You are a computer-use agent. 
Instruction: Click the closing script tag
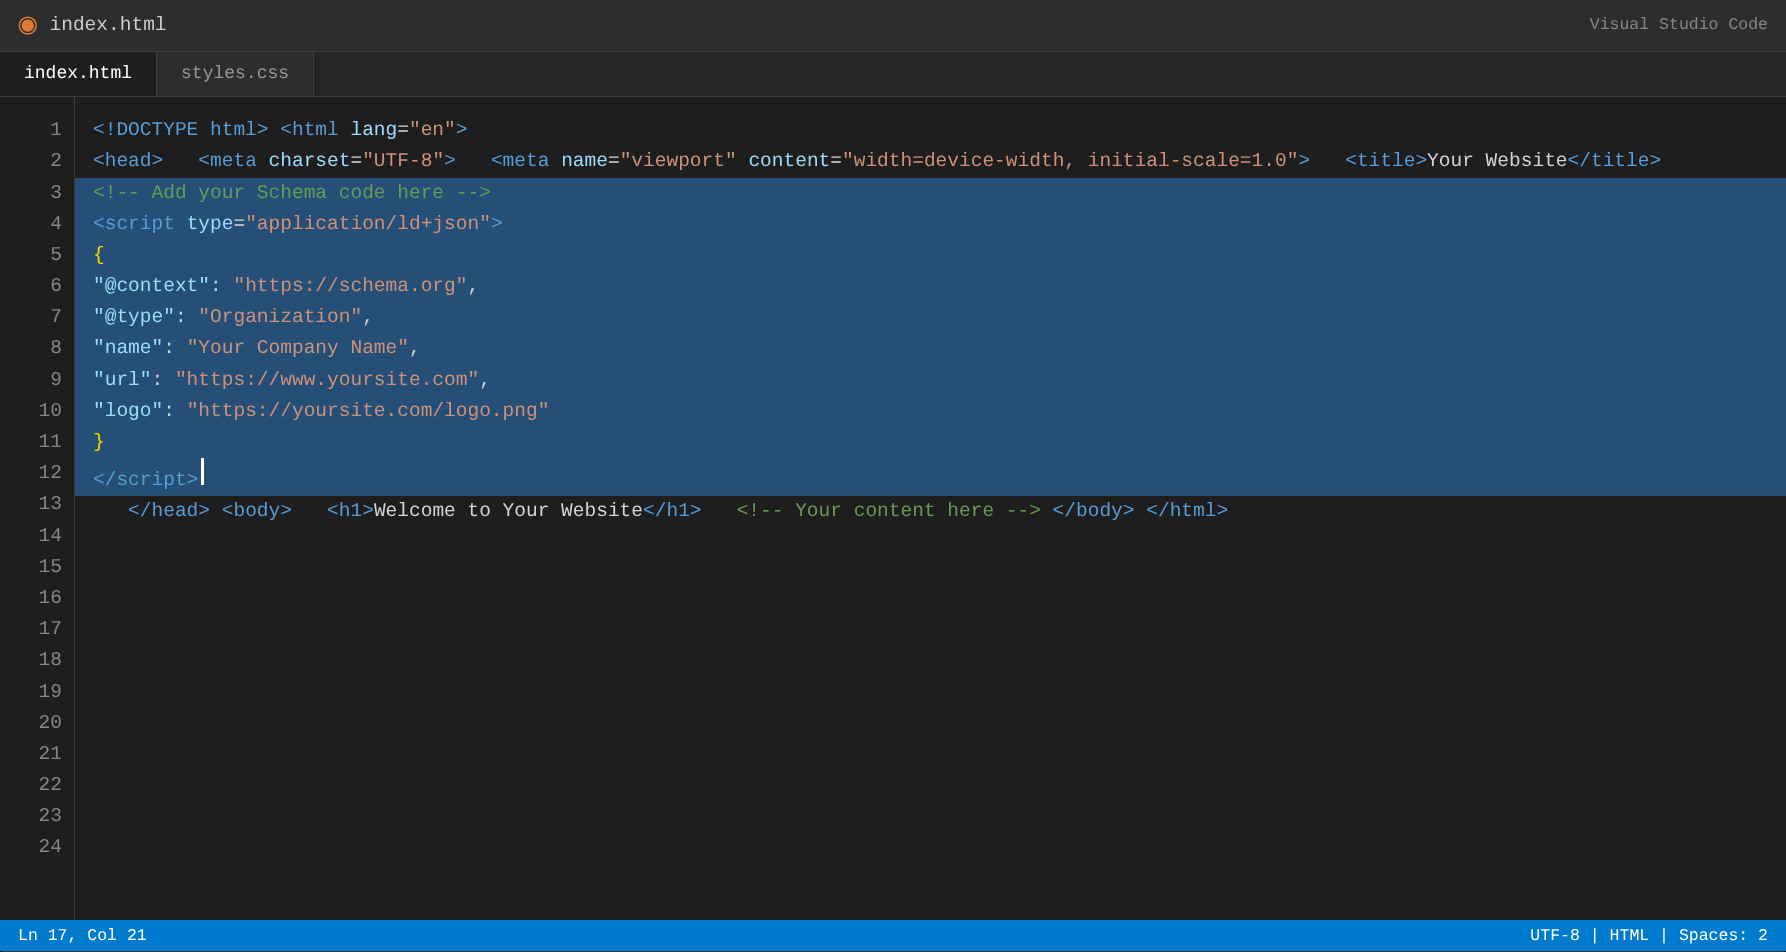tap(145, 479)
